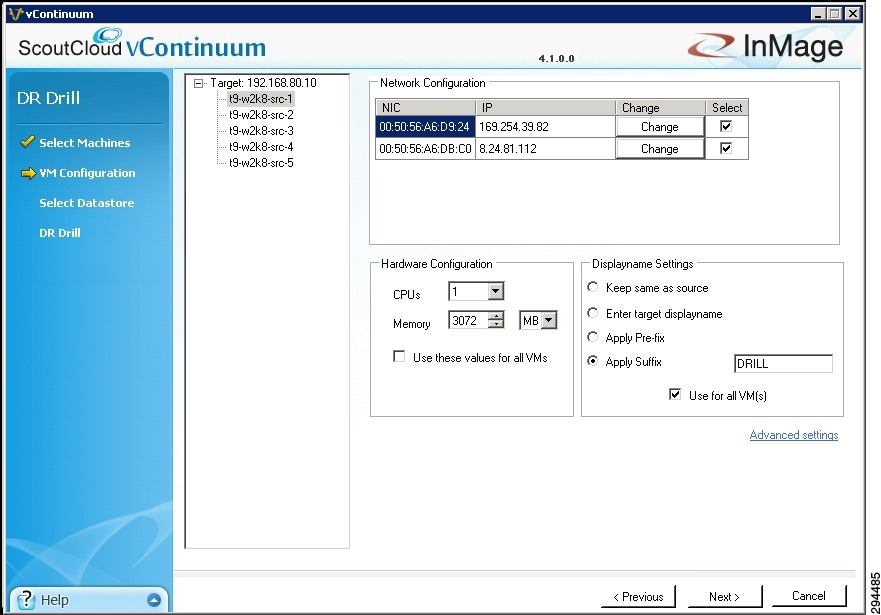Collapse the Target 192.168.80.10 tree node
Viewport: 881px width, 615px height.
click(x=198, y=83)
